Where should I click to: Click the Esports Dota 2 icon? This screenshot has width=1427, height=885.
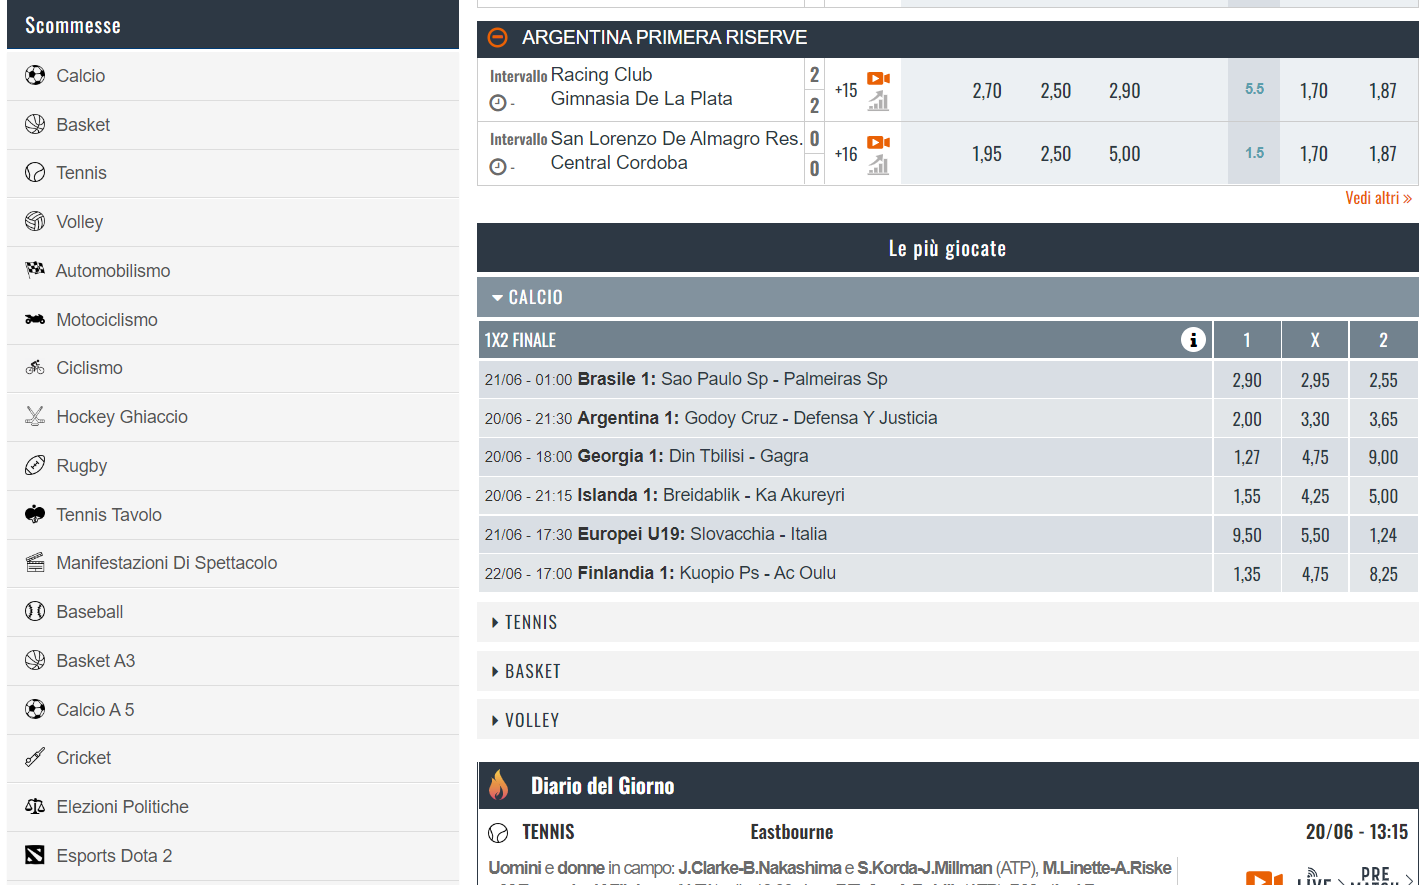[35, 855]
